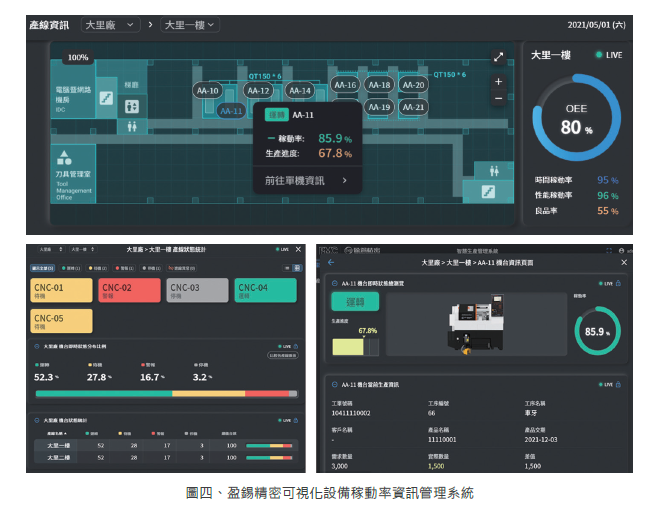
Task: Select the 大里一樓 table row
Action: pos(166,446)
